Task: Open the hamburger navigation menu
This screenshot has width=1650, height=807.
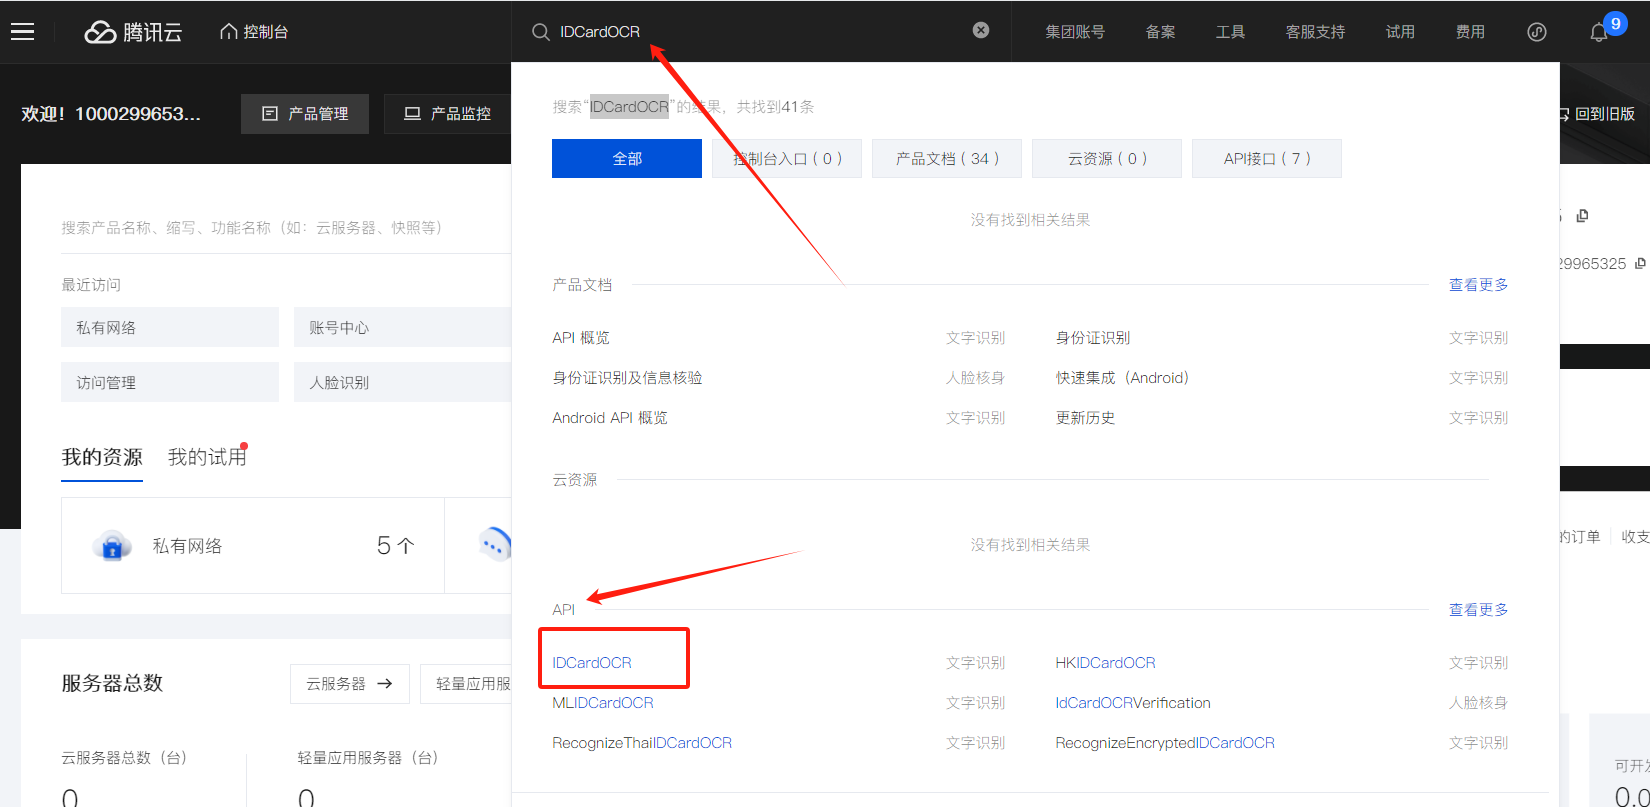Action: pos(22,32)
